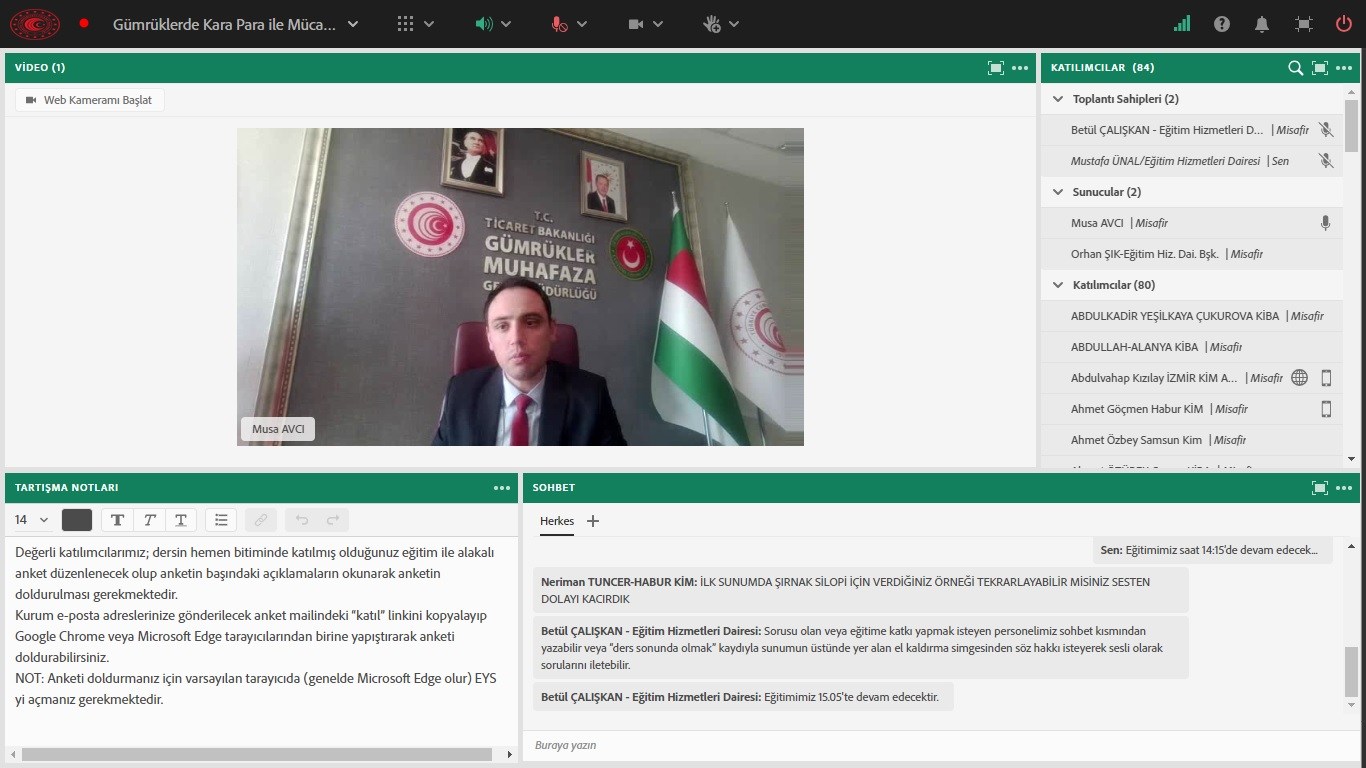Collapse the Toplantı Sahipleri group
Viewport: 1366px width, 768px height.
[1058, 99]
